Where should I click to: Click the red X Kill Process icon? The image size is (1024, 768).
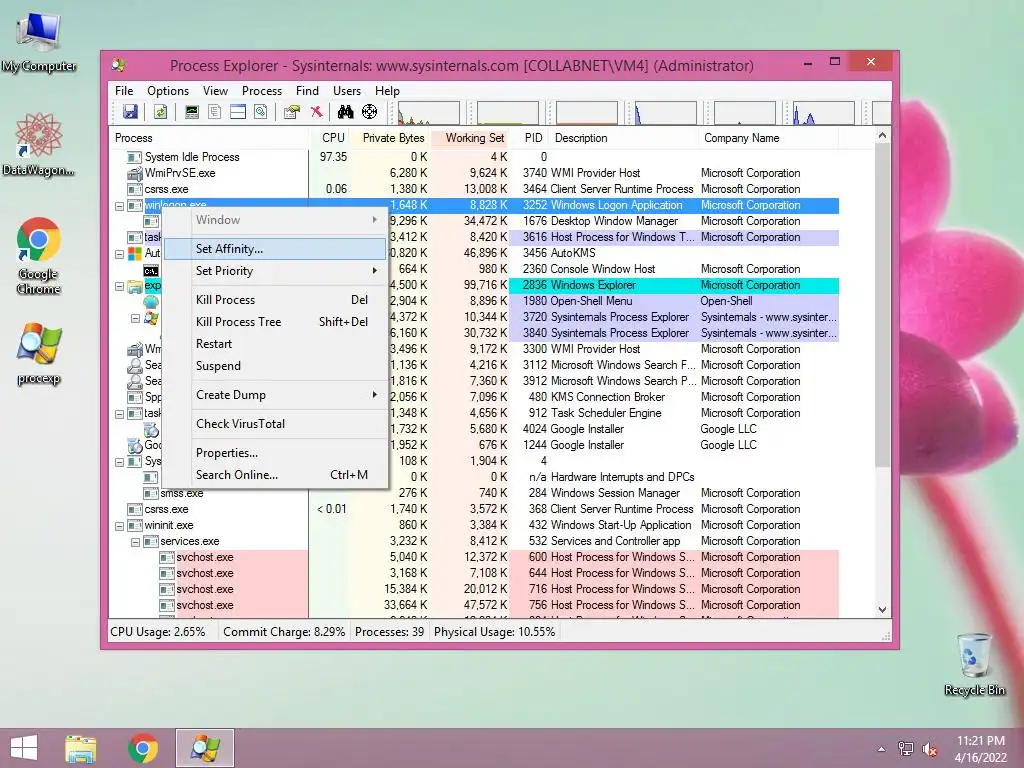point(316,112)
